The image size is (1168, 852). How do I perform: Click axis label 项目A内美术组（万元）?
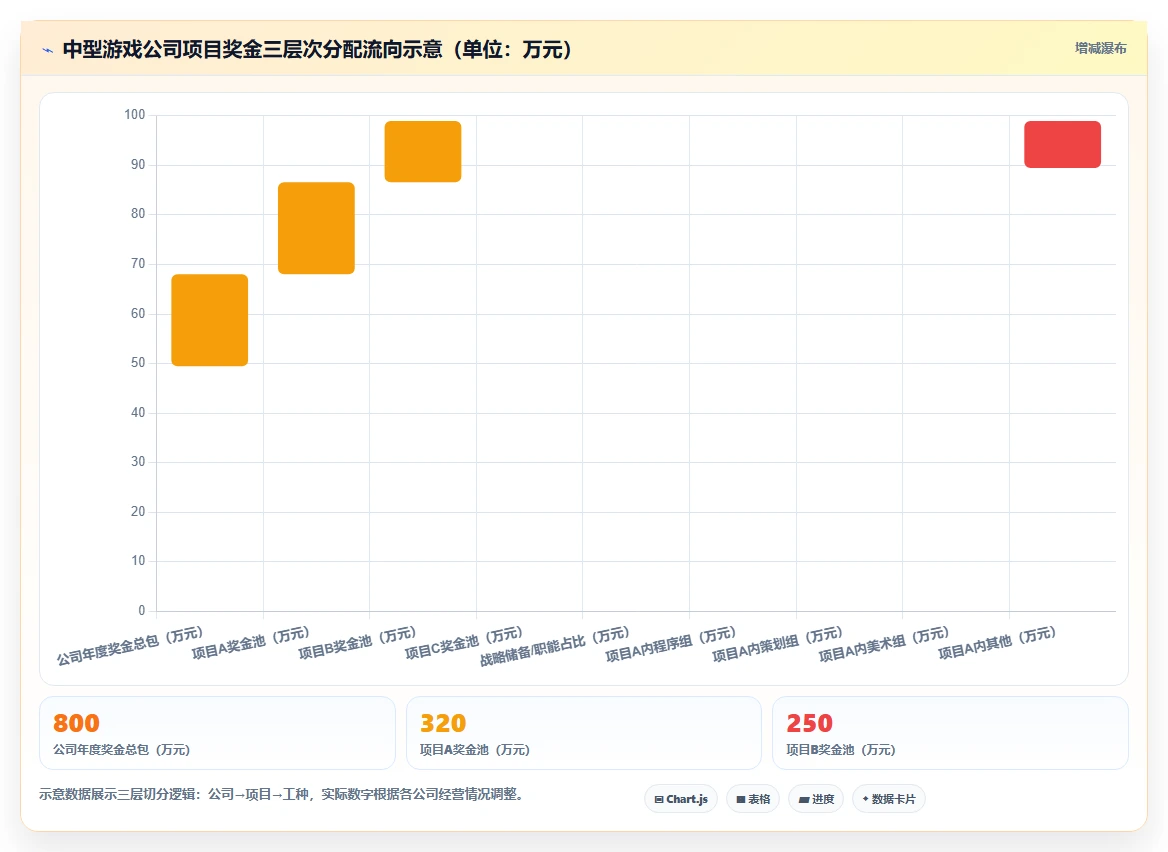click(883, 644)
